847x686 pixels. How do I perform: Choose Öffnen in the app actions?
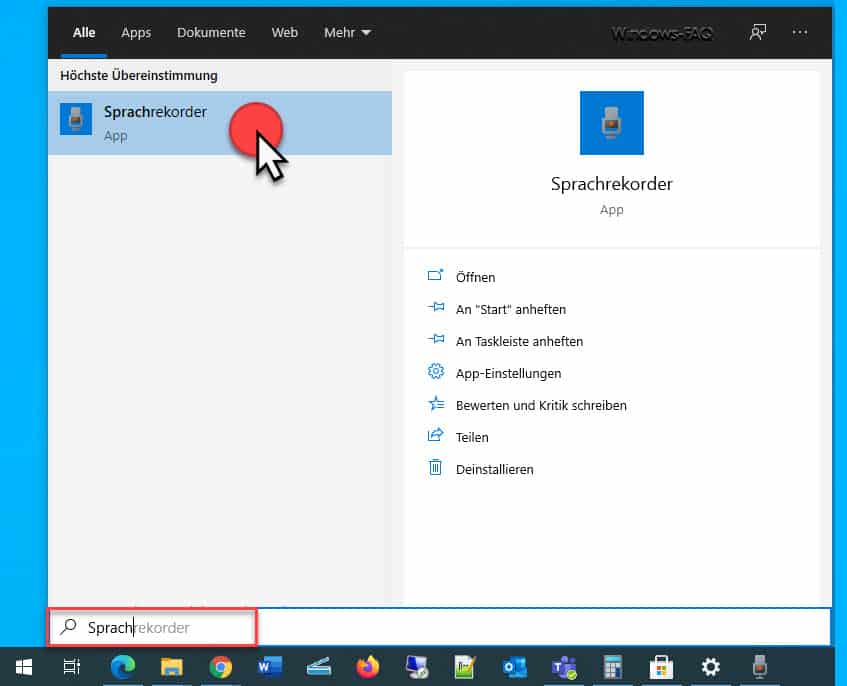475,277
